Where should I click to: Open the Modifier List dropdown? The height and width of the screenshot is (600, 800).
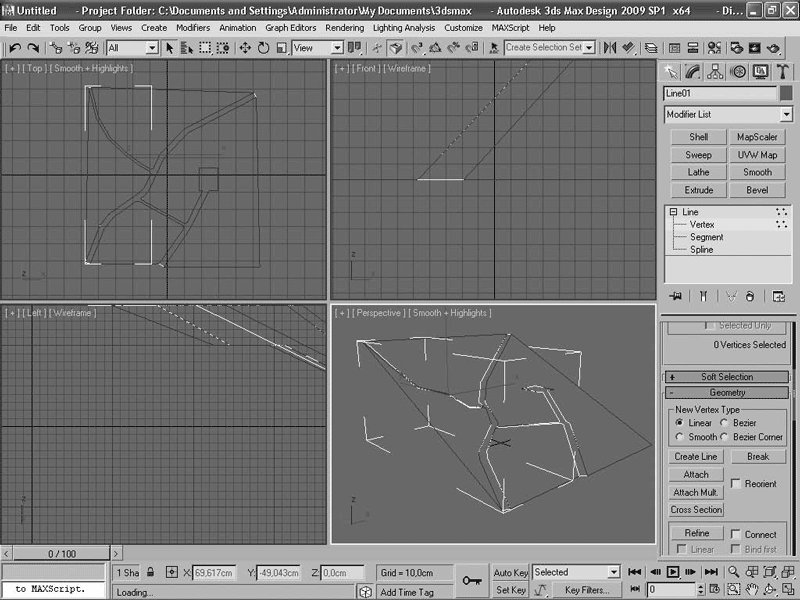click(727, 115)
